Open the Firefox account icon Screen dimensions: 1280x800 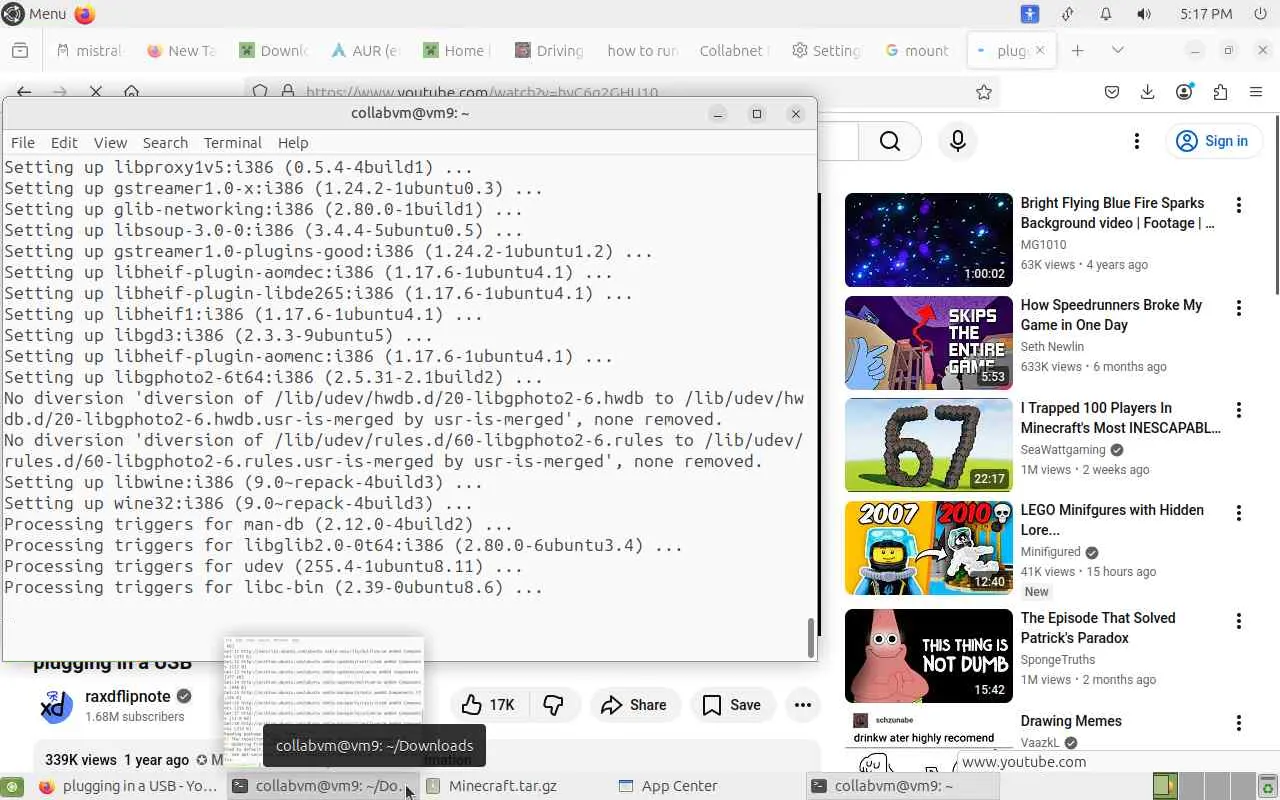pos(1184,92)
